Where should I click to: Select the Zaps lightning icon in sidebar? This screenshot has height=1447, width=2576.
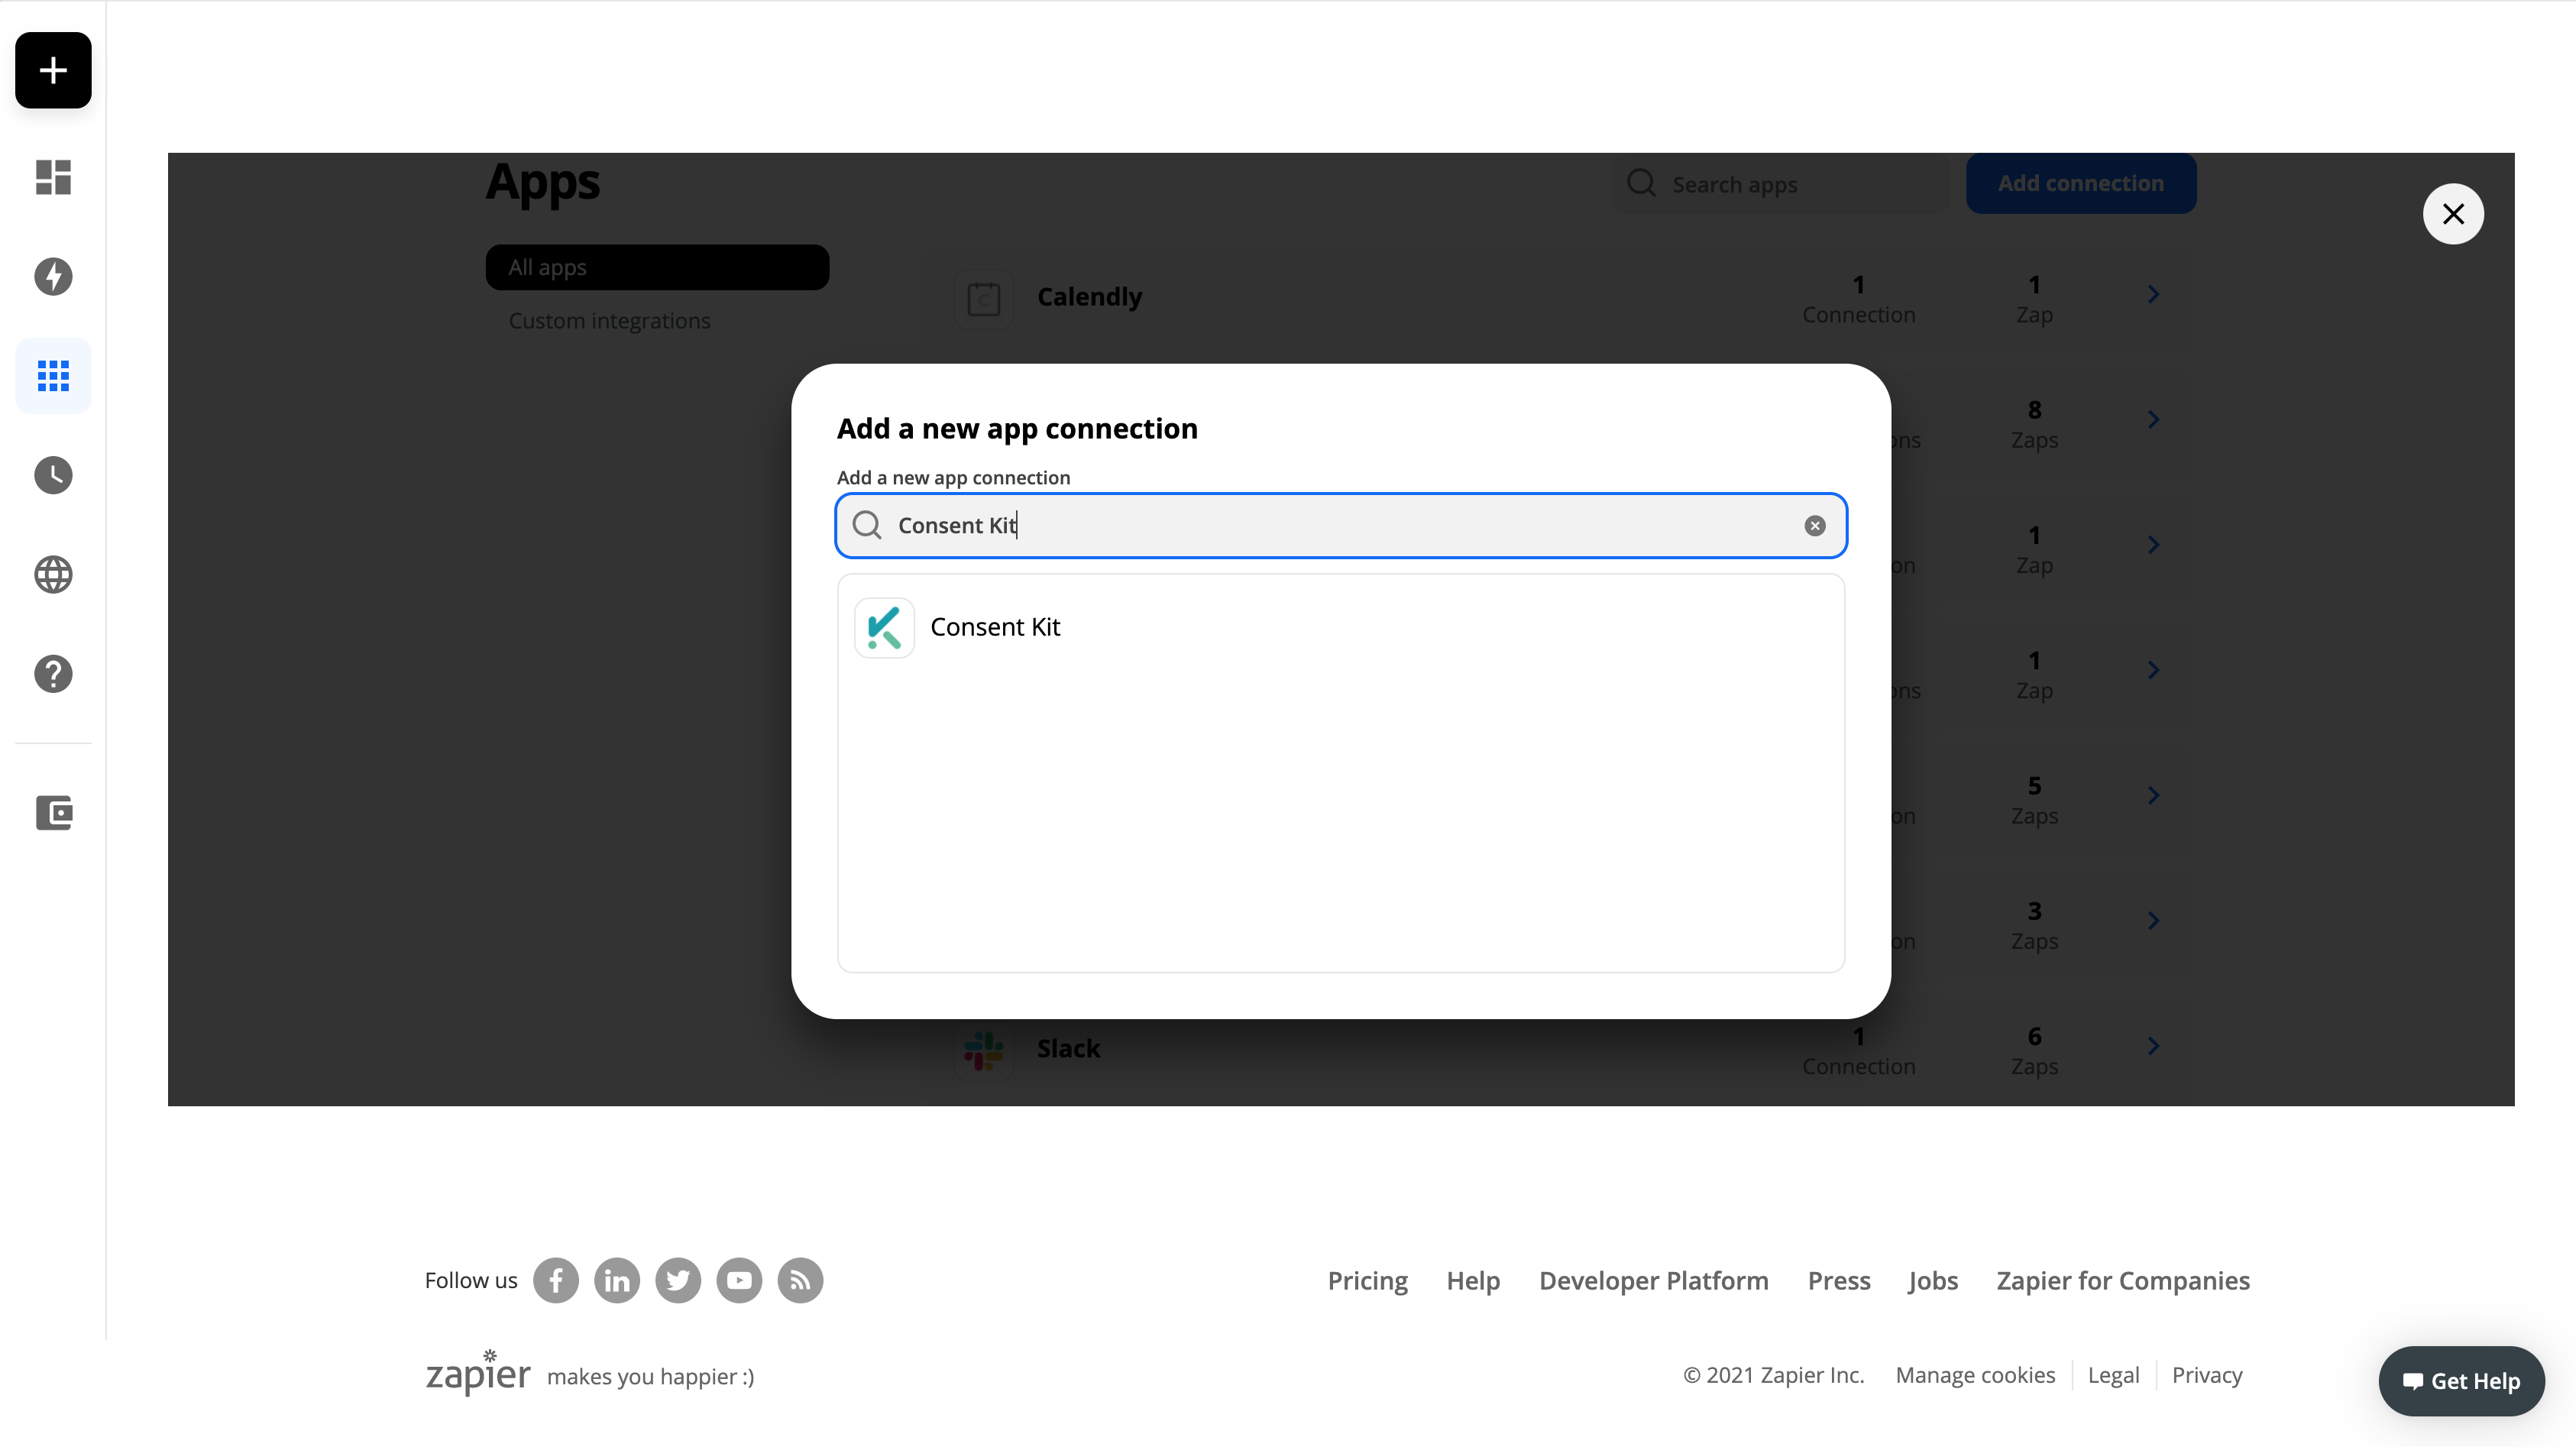coord(52,277)
